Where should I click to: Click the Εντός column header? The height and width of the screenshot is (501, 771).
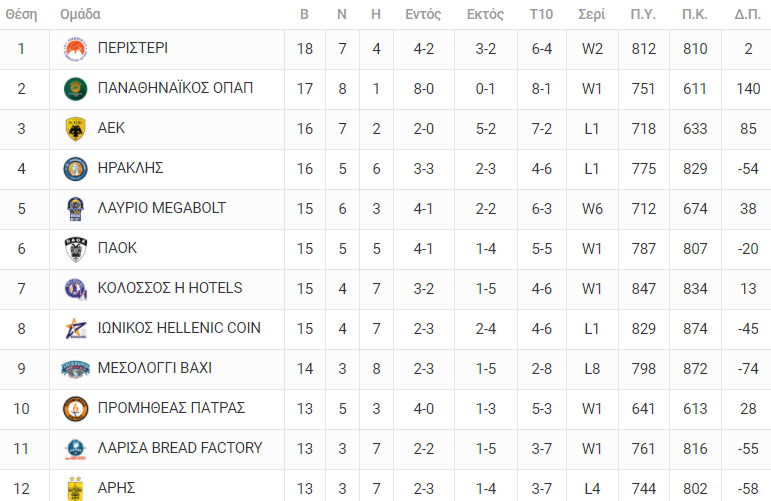coord(423,15)
